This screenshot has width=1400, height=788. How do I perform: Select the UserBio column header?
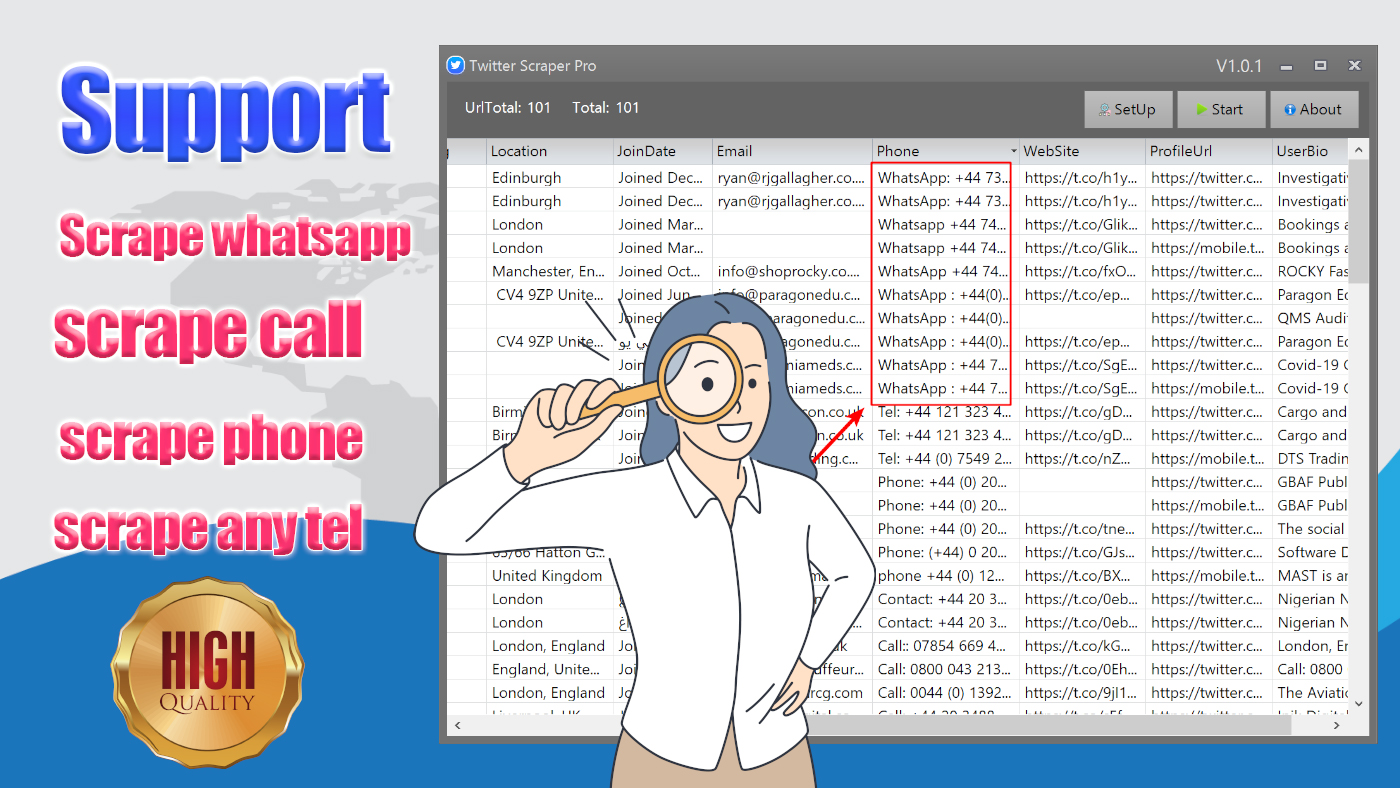point(1310,151)
